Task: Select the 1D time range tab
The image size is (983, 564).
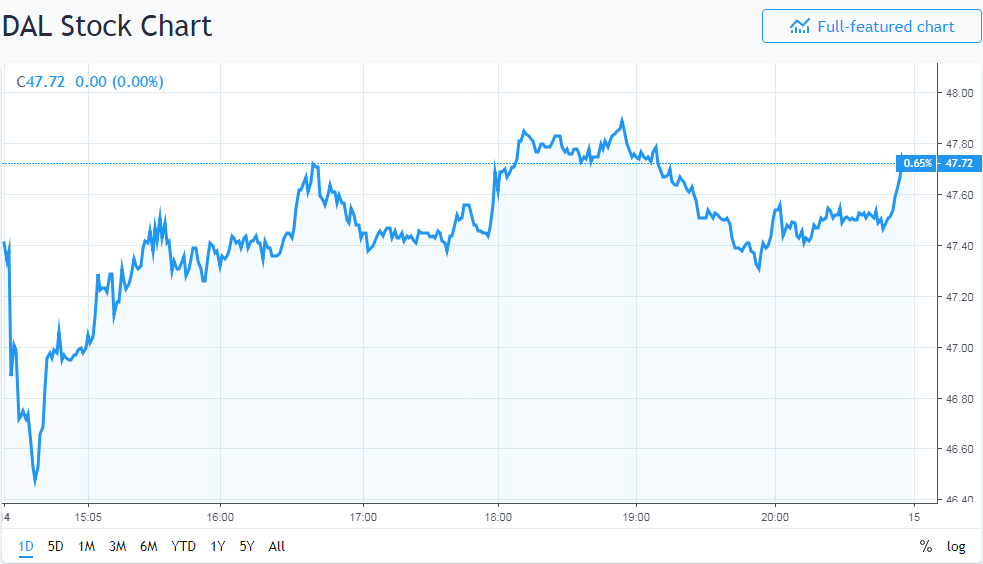Action: pyautogui.click(x=26, y=546)
